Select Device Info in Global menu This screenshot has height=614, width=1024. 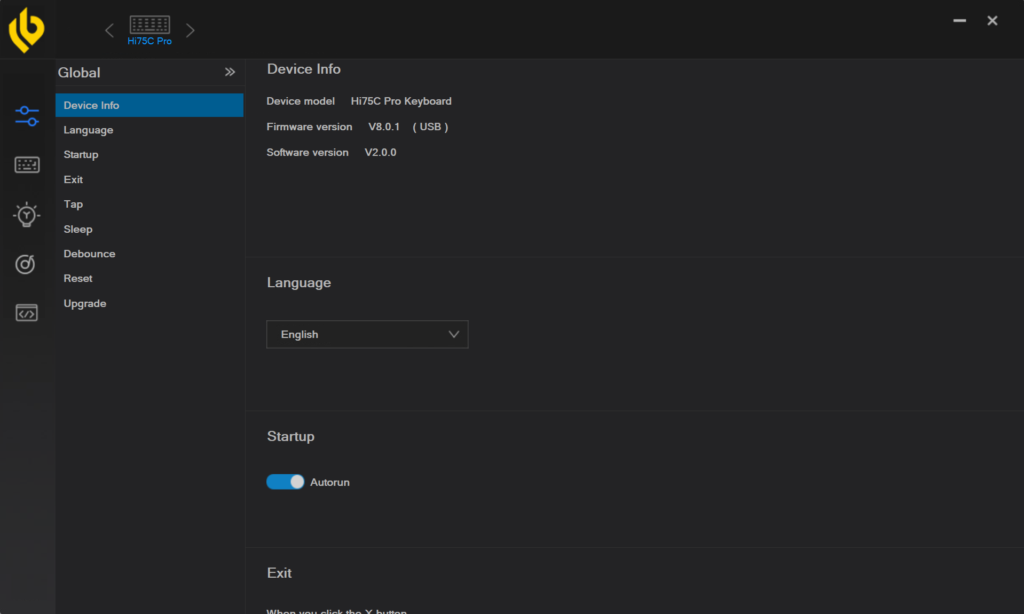[150, 105]
